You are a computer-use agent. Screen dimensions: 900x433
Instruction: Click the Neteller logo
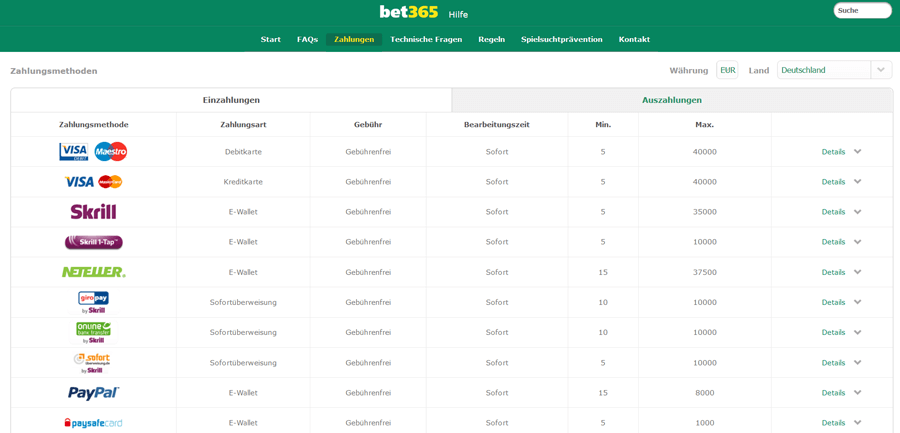(x=94, y=272)
